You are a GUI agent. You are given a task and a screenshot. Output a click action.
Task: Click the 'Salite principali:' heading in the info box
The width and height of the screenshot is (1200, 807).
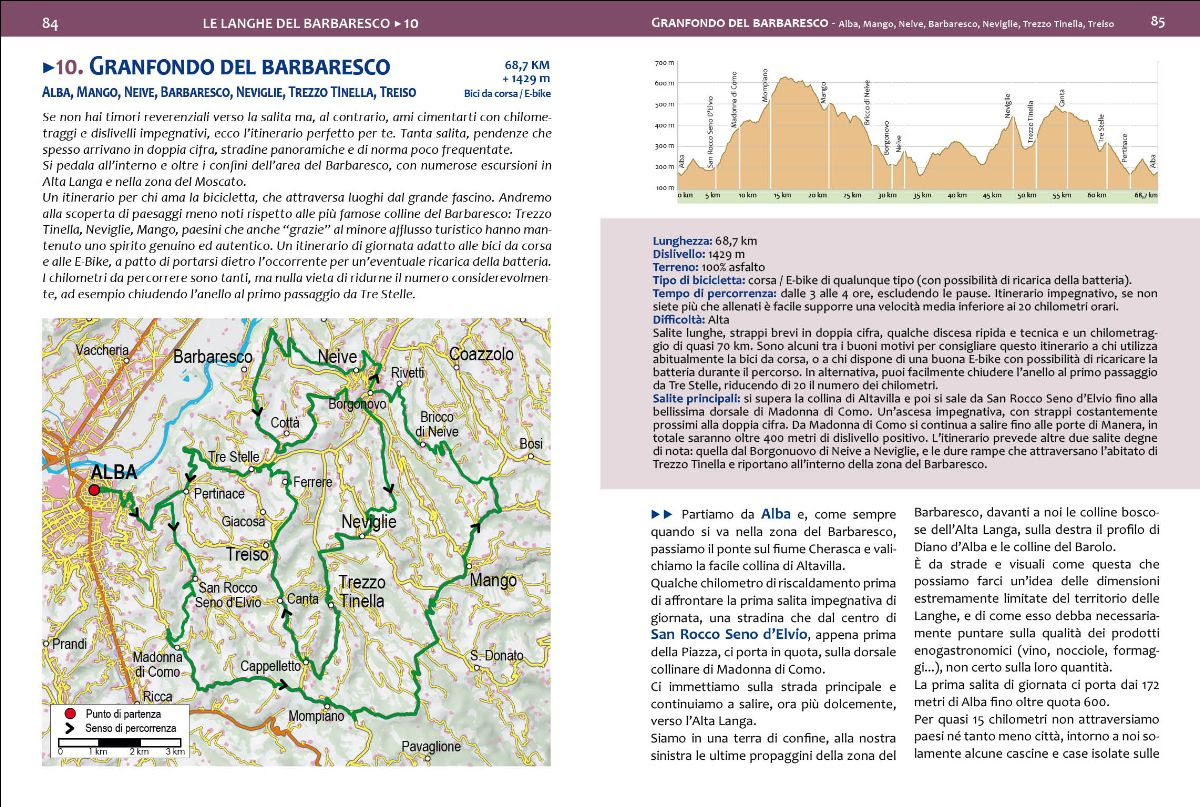point(699,398)
